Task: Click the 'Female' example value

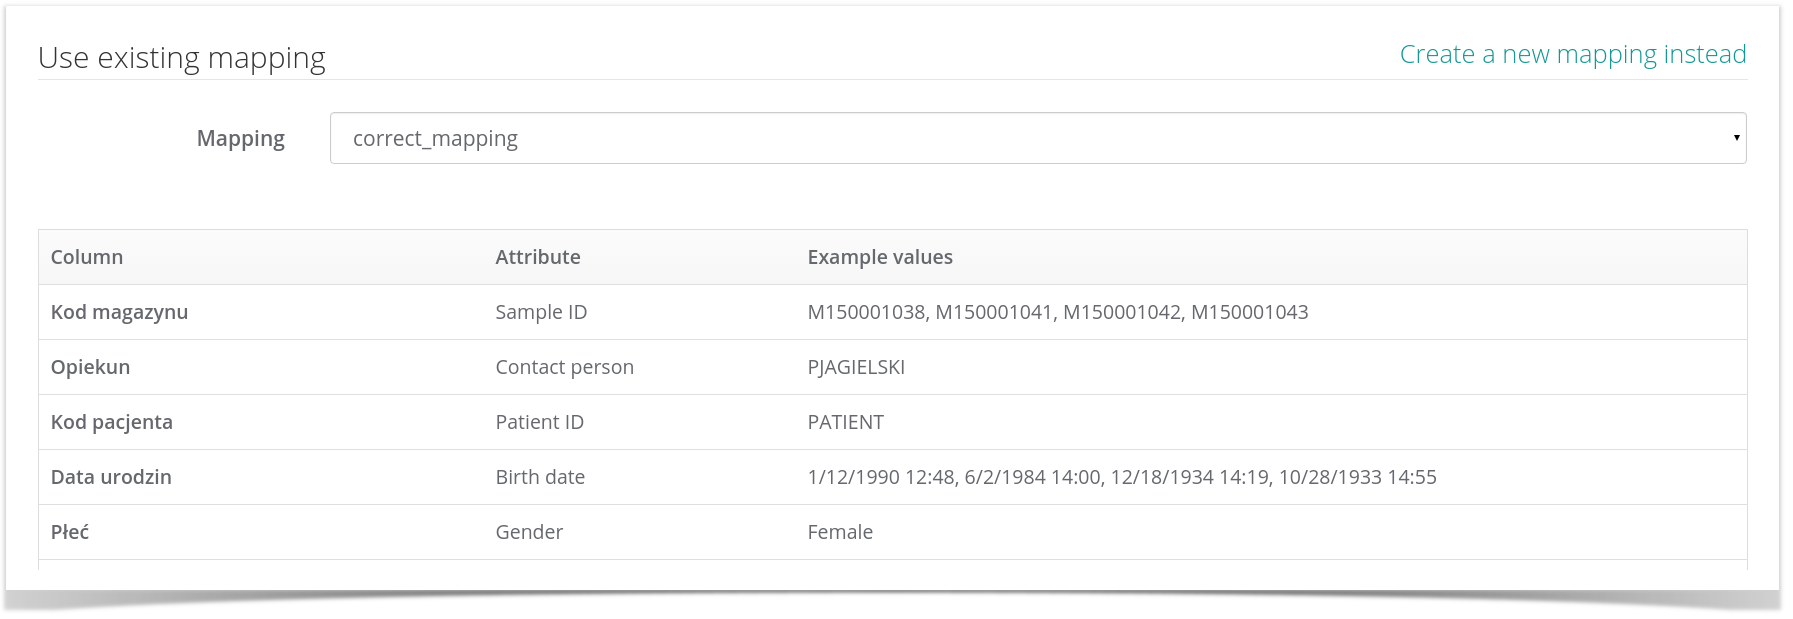Action: [x=840, y=532]
